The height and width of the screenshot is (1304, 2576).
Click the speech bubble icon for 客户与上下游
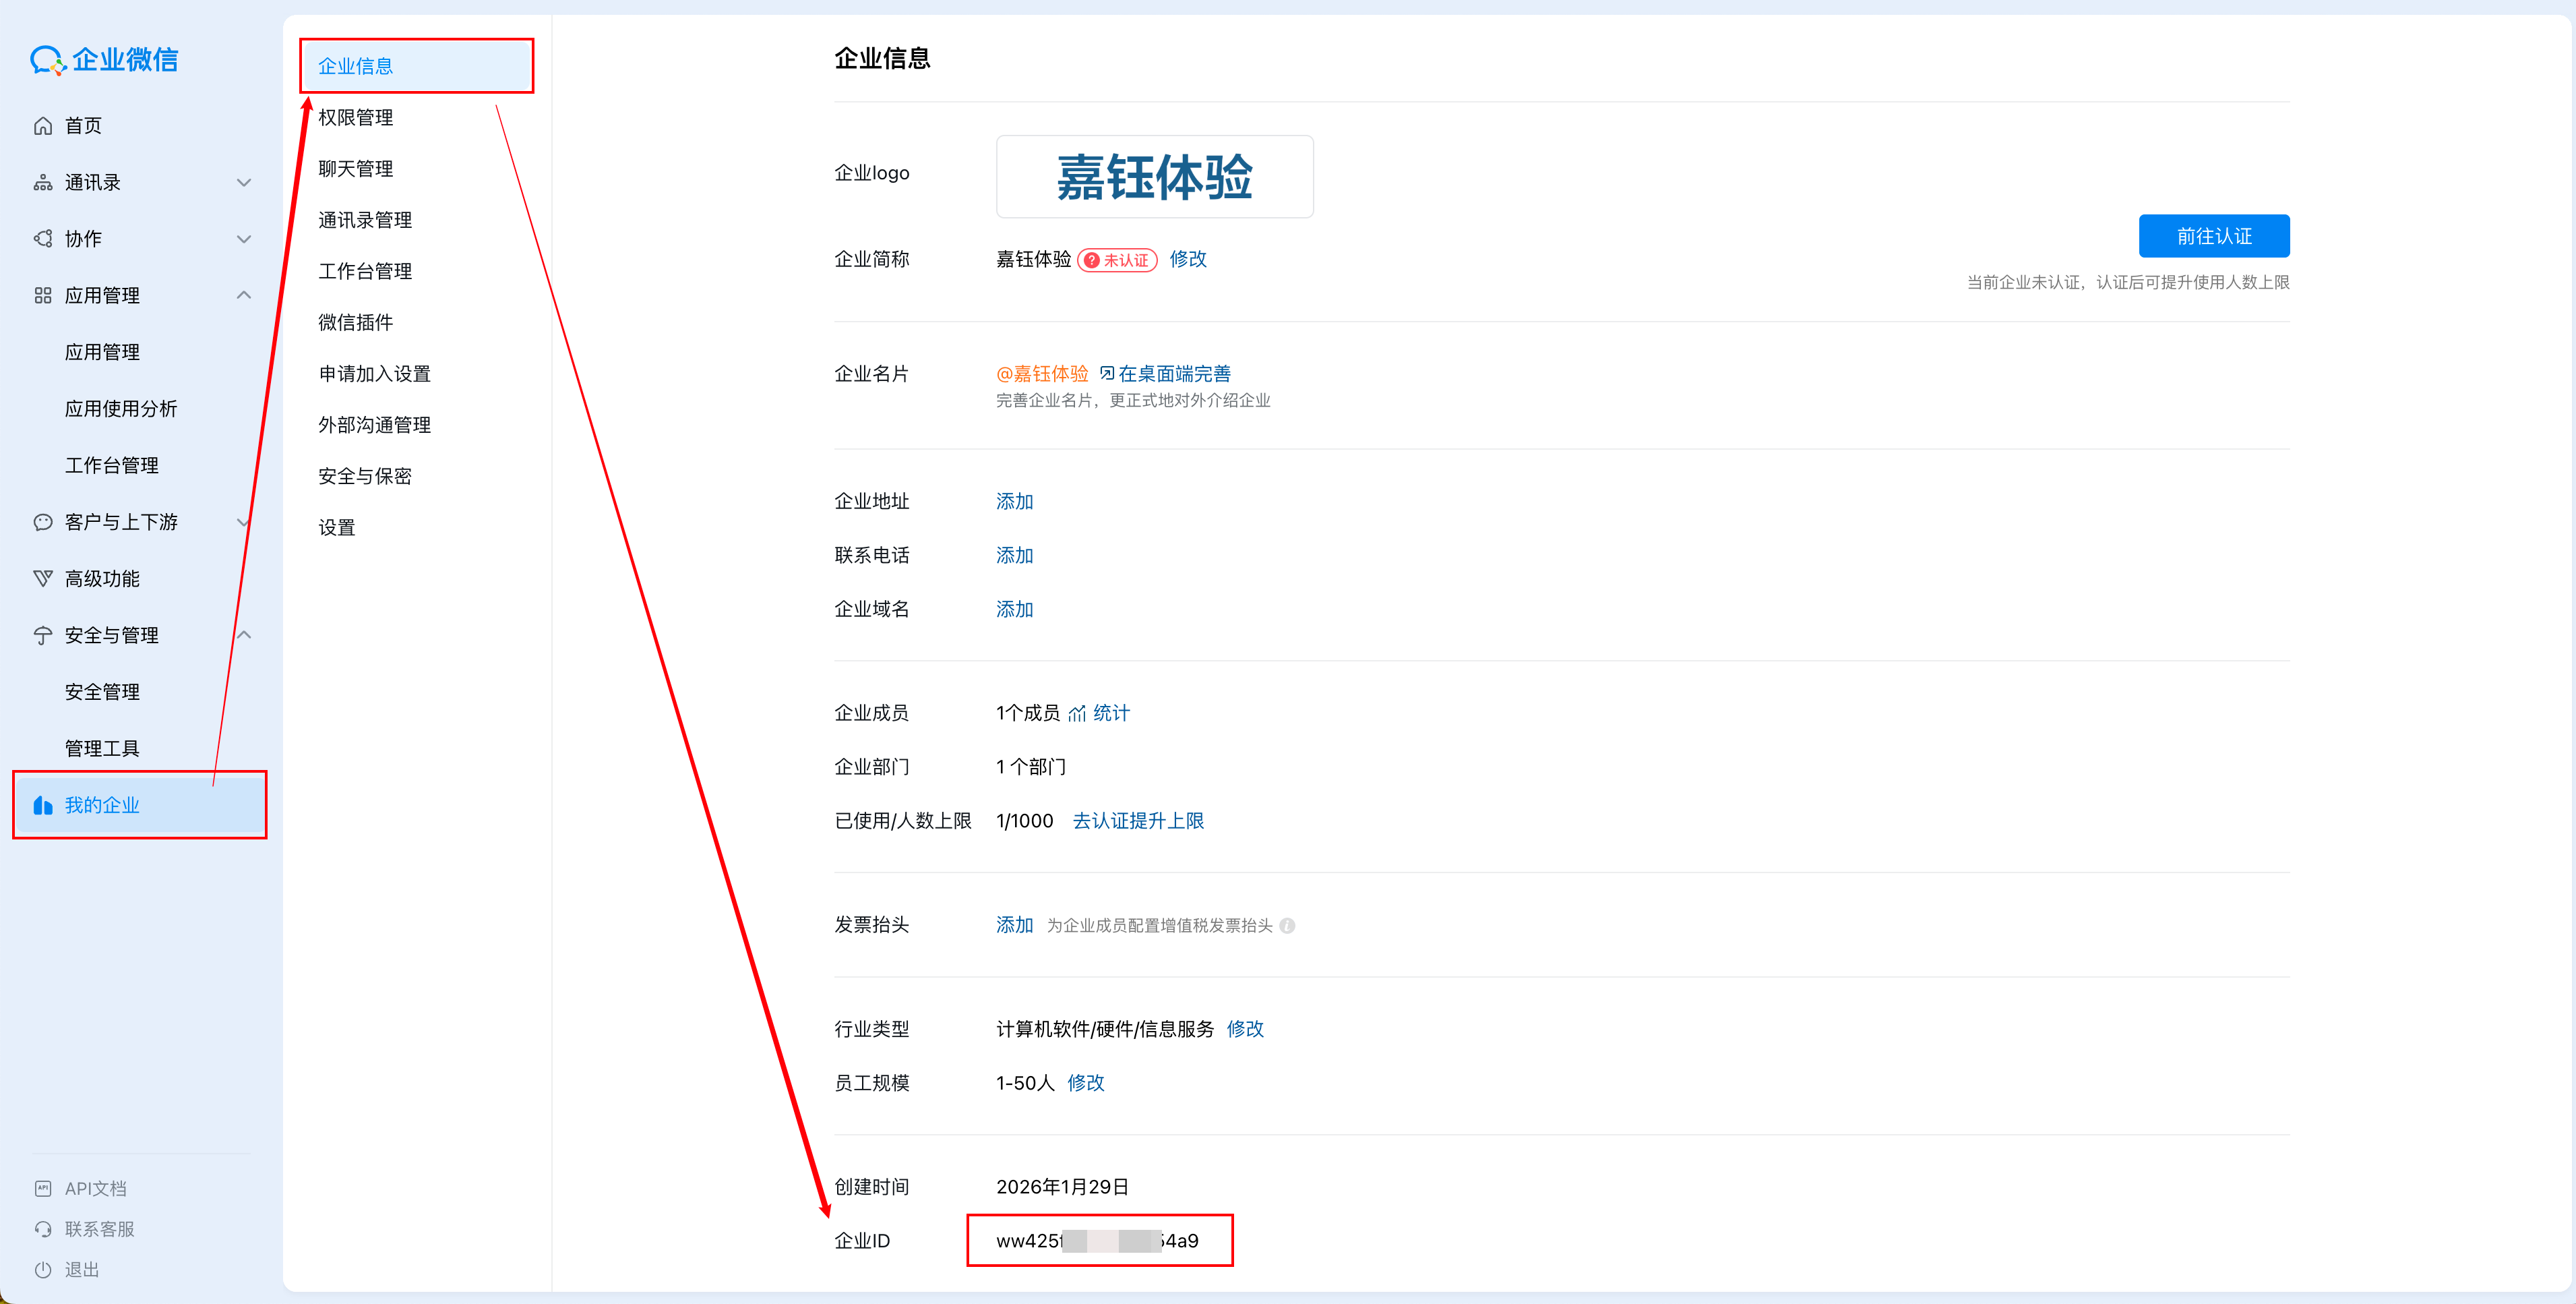tap(43, 522)
